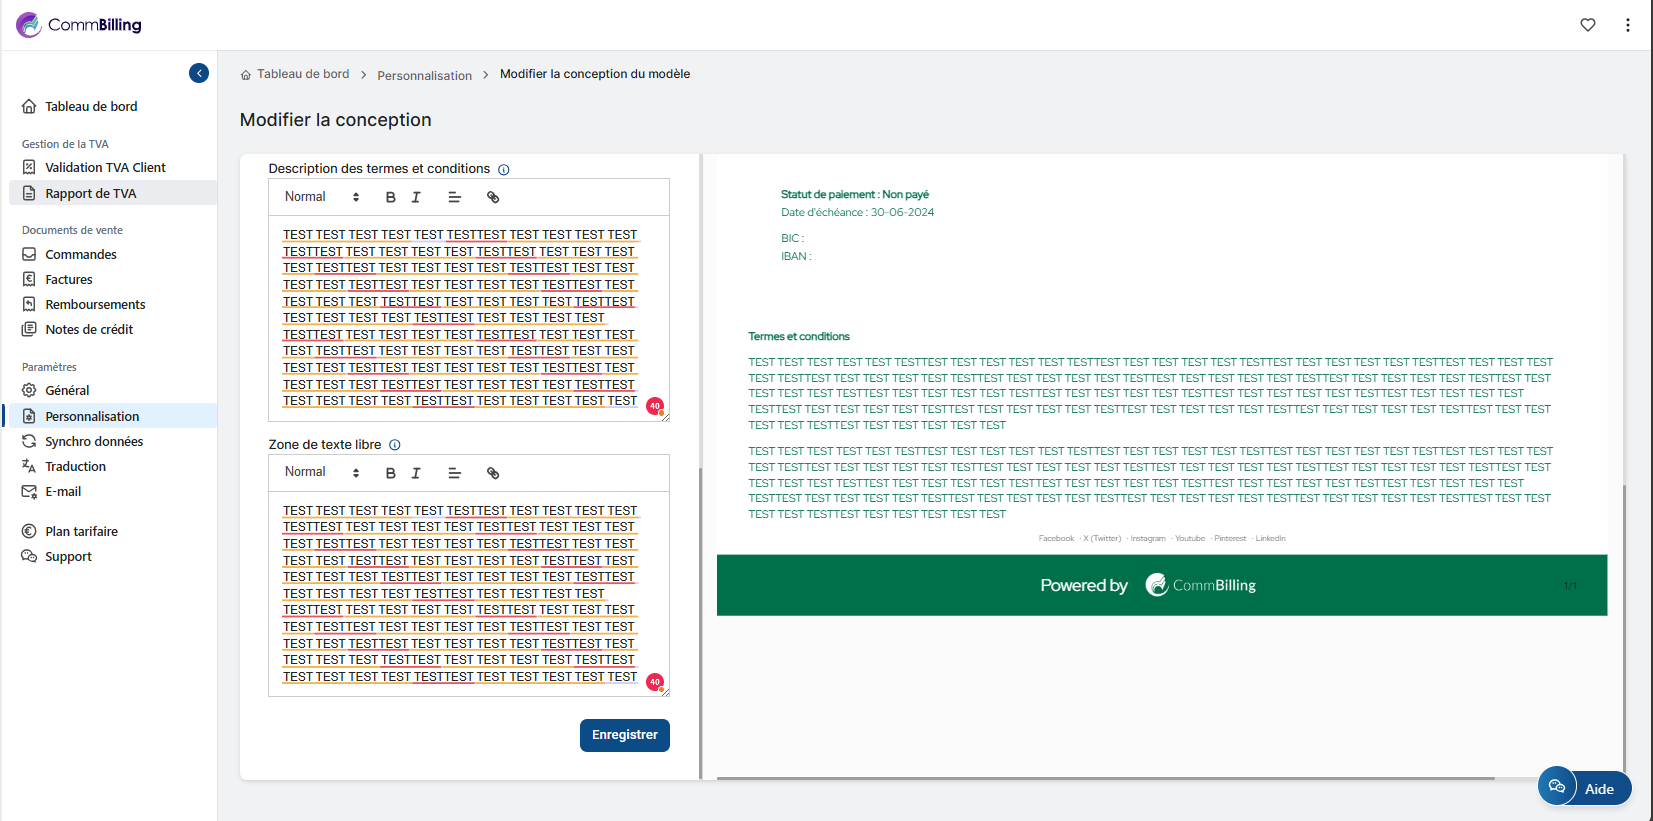Click the heart favorites icon
The image size is (1653, 821).
point(1588,25)
